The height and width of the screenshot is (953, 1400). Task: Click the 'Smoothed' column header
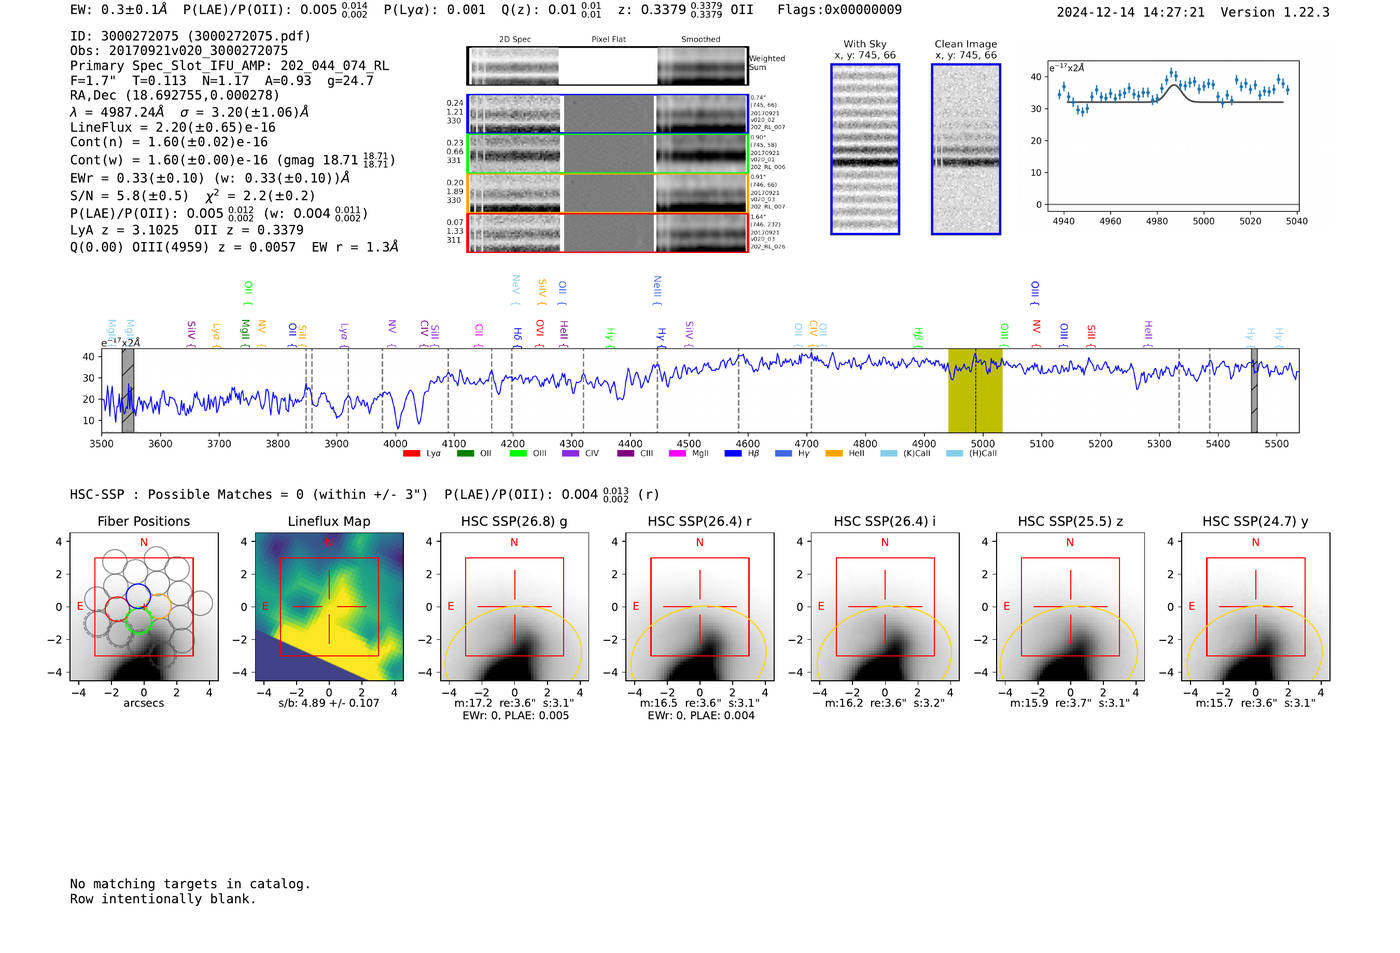(x=700, y=40)
